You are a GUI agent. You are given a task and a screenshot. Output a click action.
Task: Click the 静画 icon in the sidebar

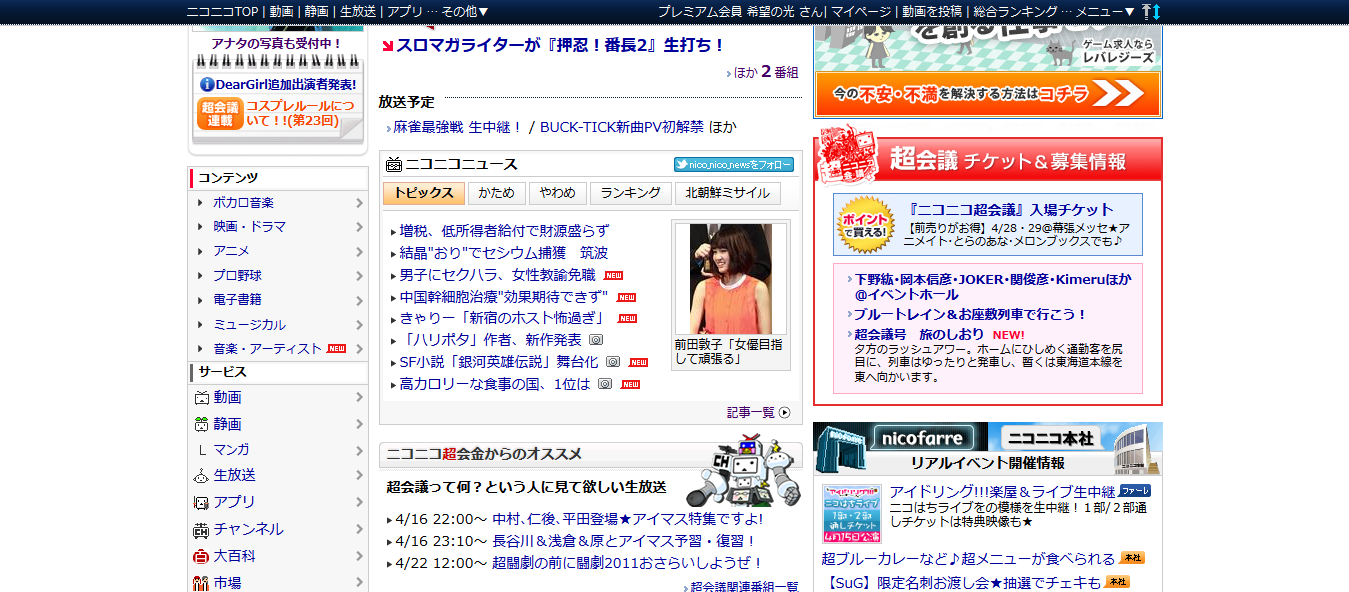click(200, 424)
